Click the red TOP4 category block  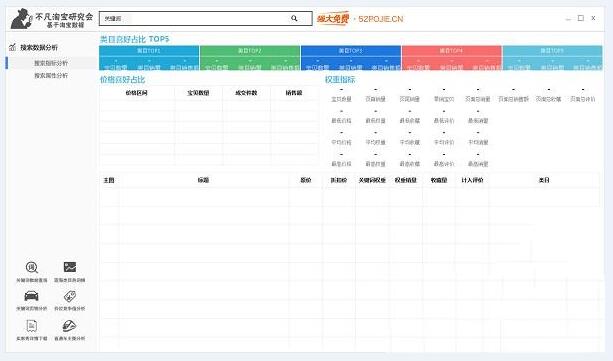point(452,58)
